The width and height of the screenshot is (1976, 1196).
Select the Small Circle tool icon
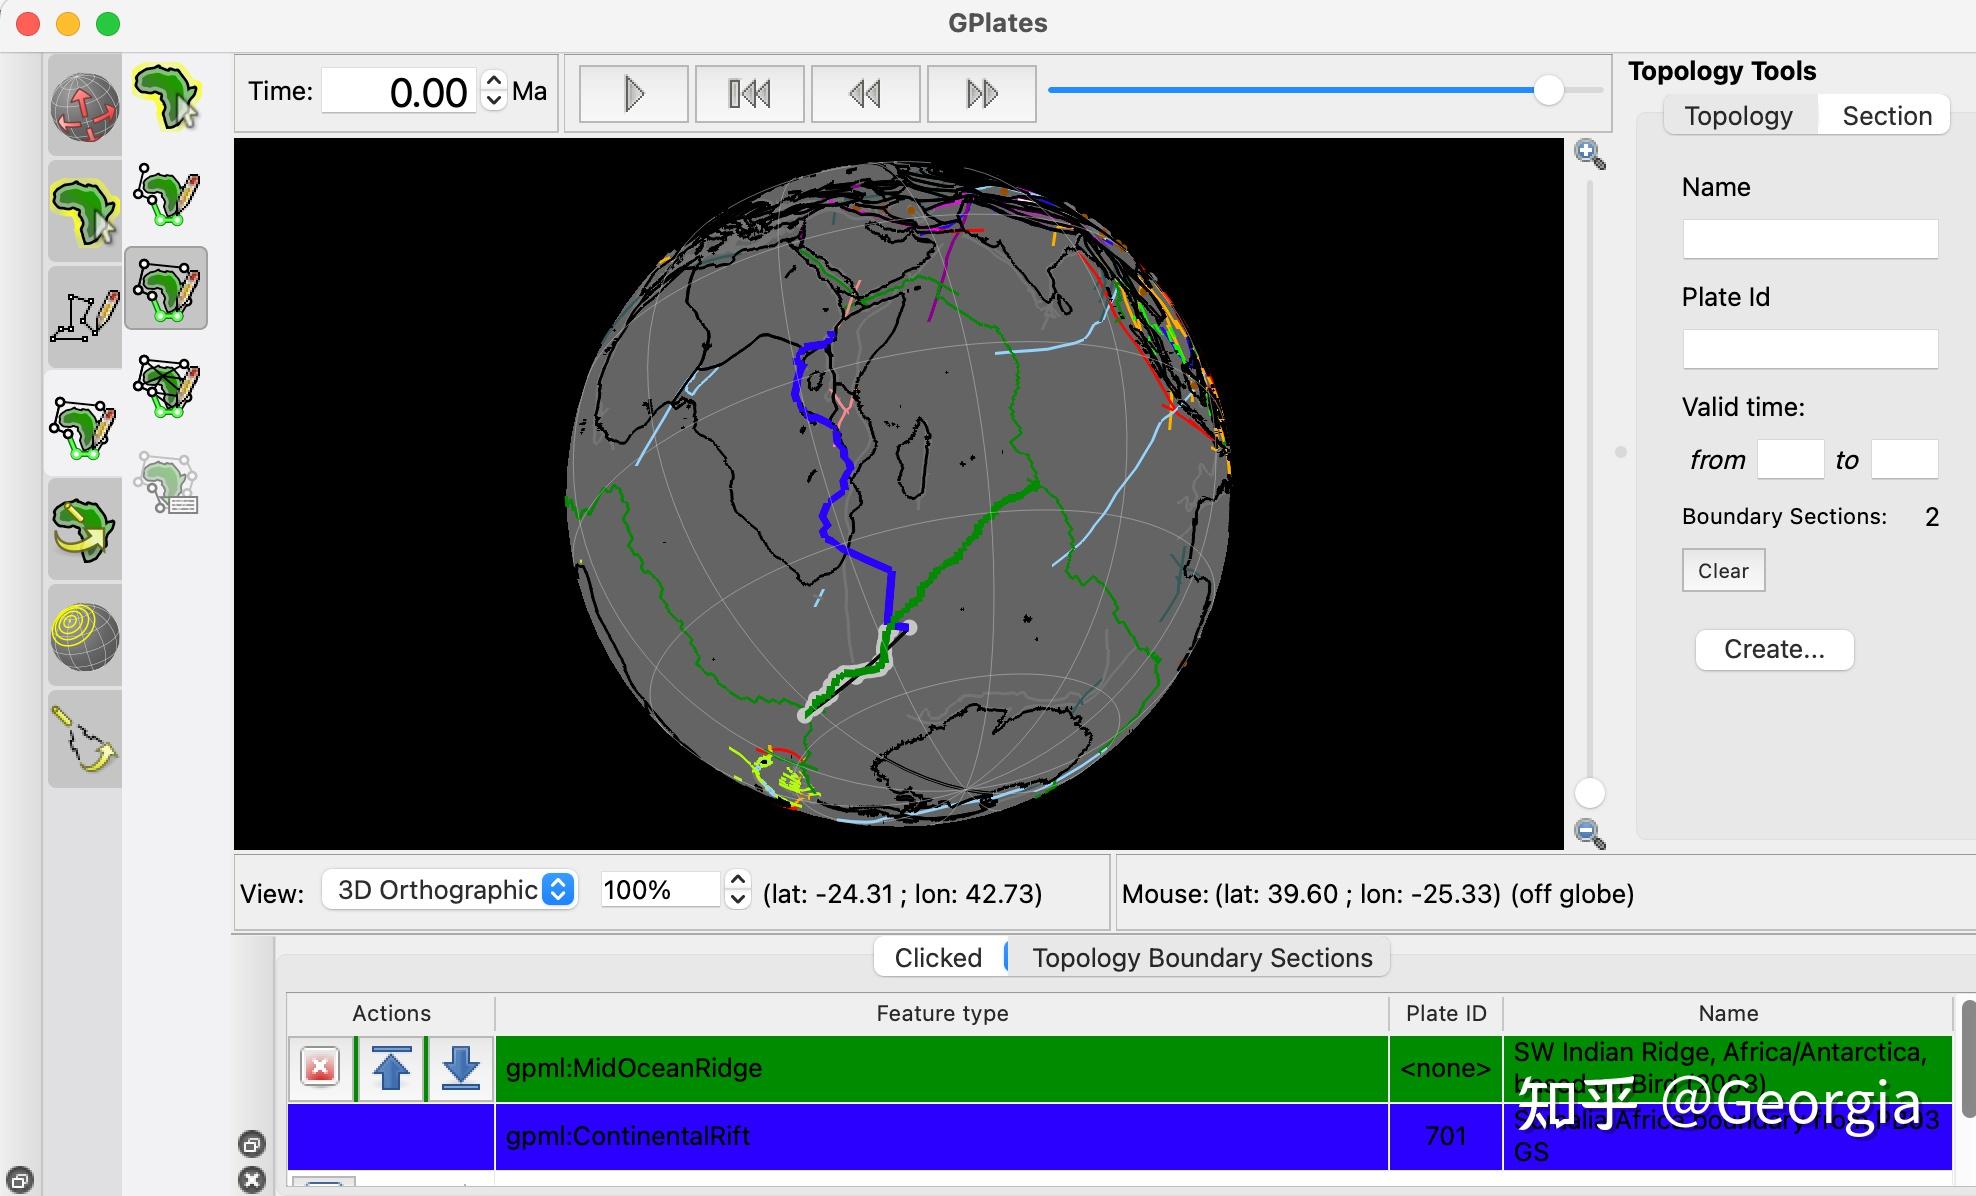(85, 636)
